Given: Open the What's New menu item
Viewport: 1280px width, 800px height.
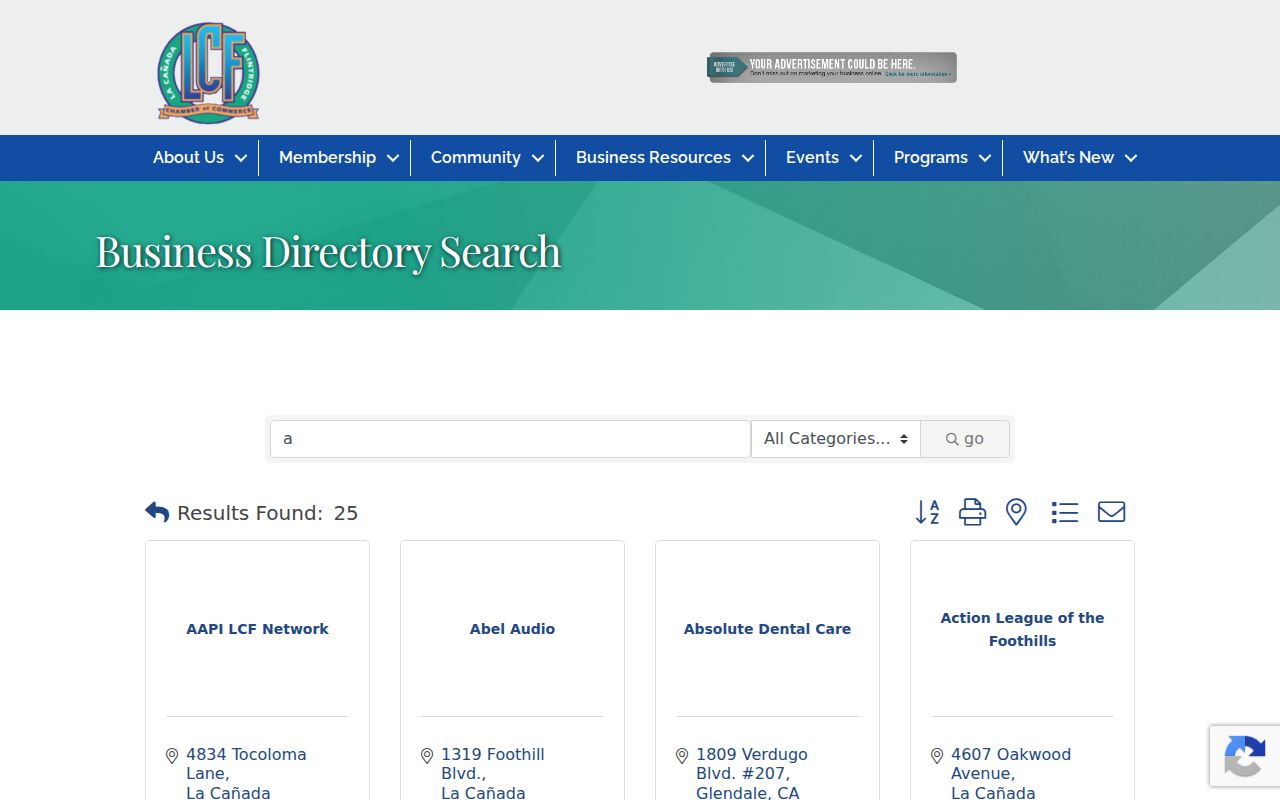Looking at the screenshot, I should click(1068, 157).
